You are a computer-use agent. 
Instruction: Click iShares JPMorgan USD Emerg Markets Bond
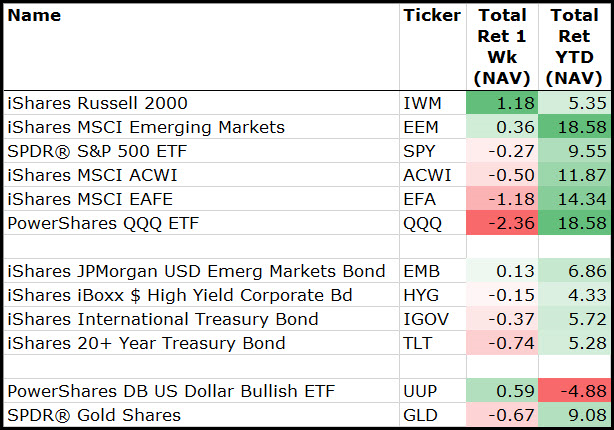tap(196, 271)
